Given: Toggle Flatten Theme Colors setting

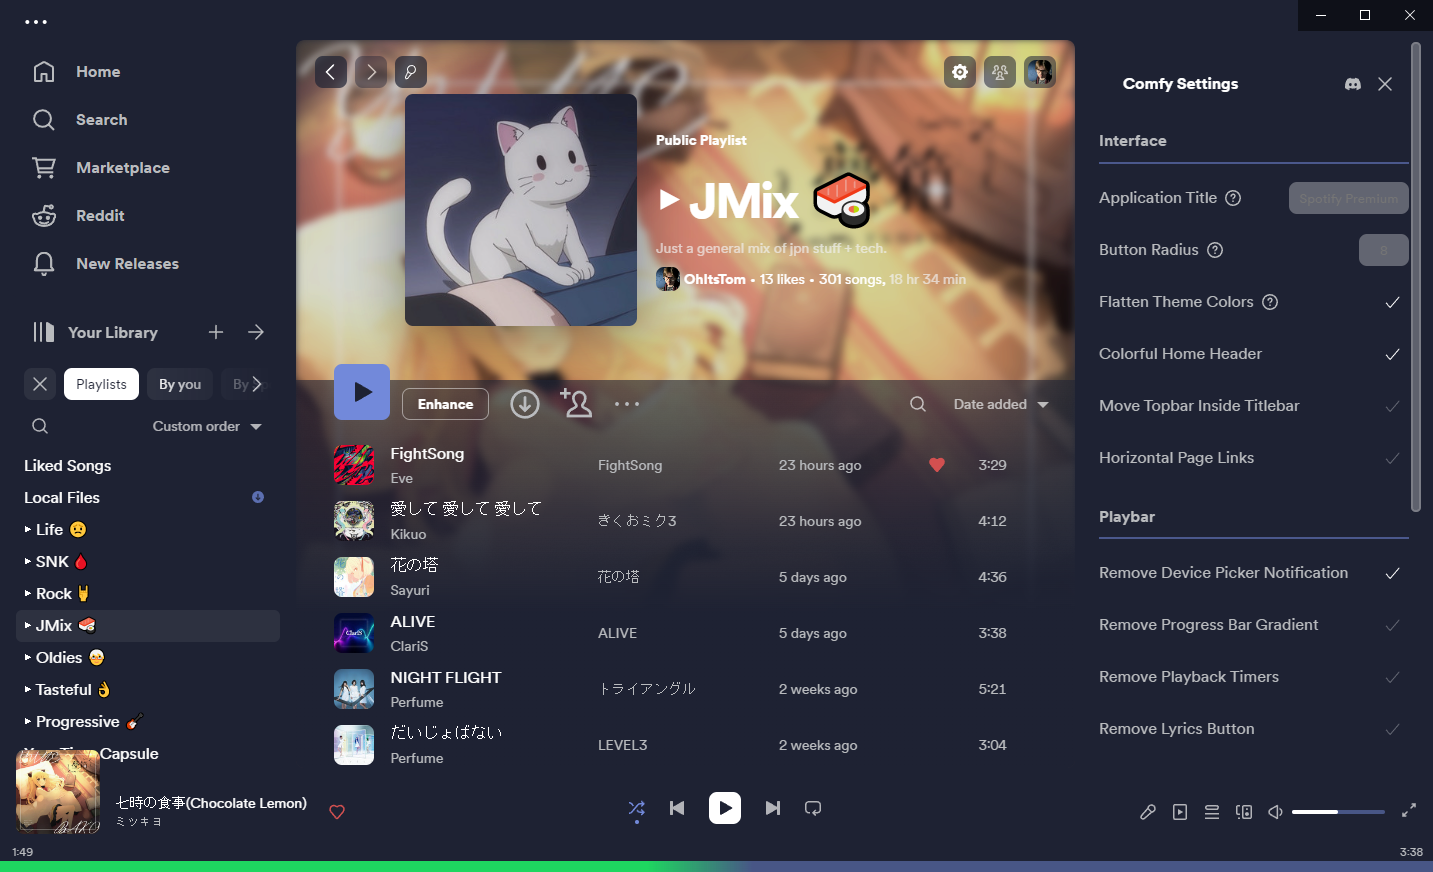Looking at the screenshot, I should click(1392, 302).
